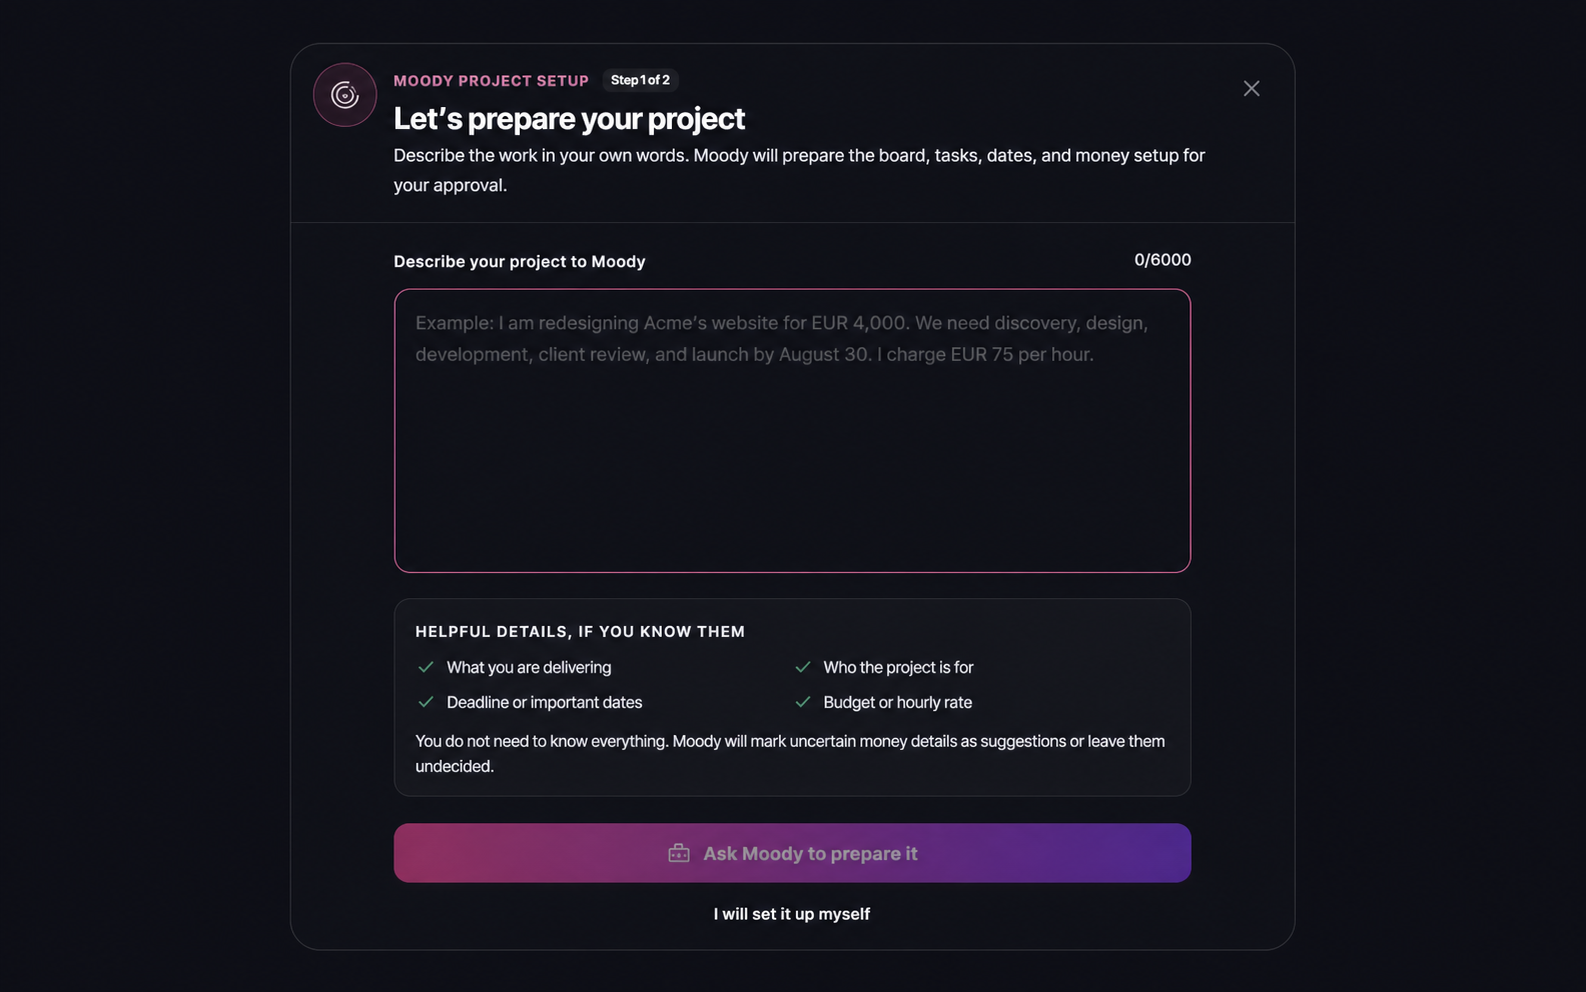1586x992 pixels.
Task: Click the 0/6000 character counter
Action: tap(1162, 260)
